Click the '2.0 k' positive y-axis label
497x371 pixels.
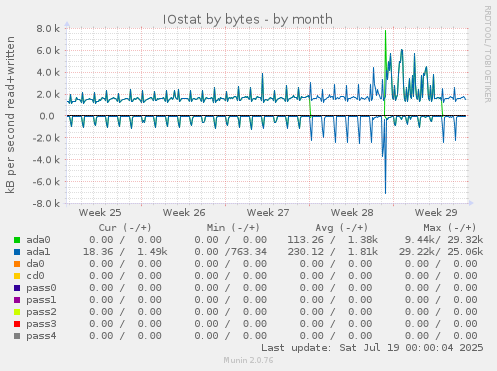pyautogui.click(x=48, y=94)
